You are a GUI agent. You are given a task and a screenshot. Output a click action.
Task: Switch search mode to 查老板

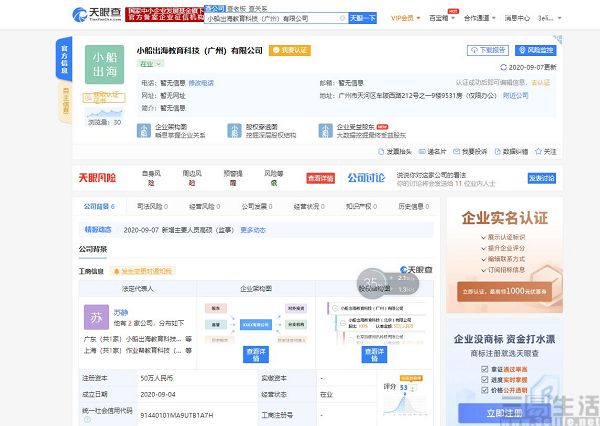point(236,8)
